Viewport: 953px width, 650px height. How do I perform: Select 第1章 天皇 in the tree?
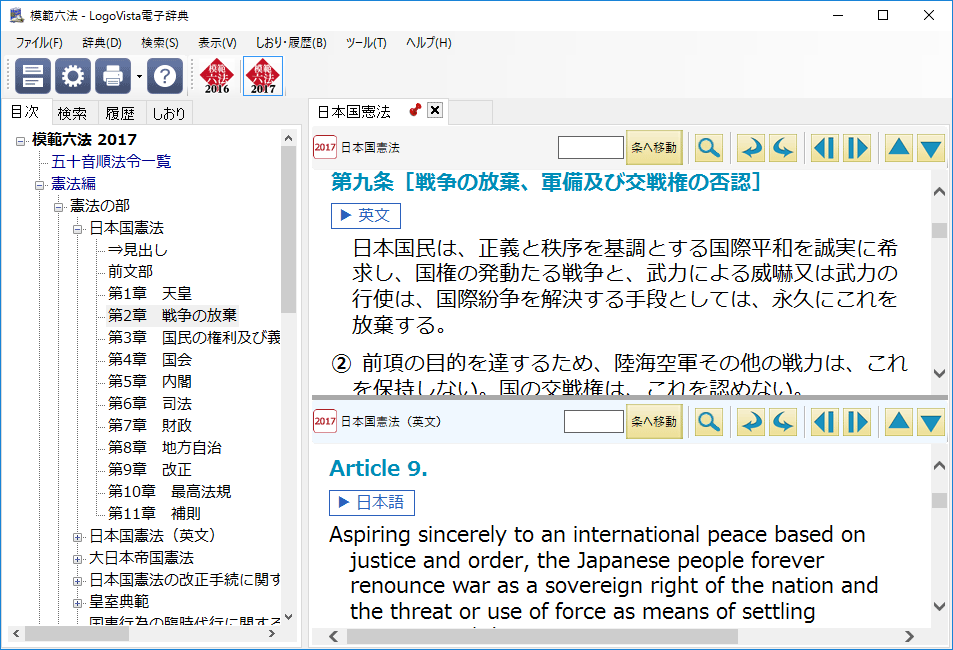click(150, 294)
